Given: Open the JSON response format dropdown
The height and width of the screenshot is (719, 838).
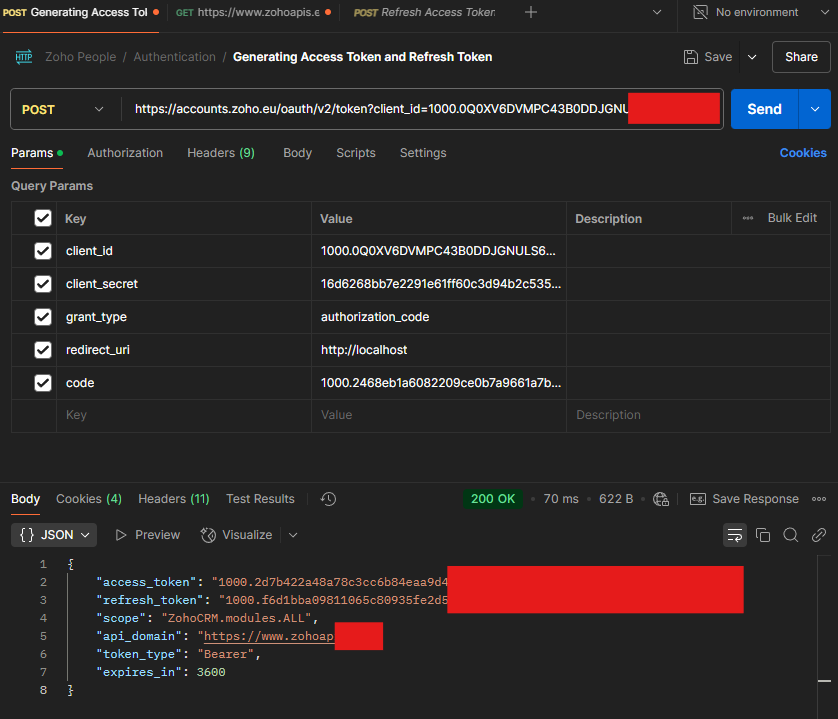Looking at the screenshot, I should pos(54,535).
